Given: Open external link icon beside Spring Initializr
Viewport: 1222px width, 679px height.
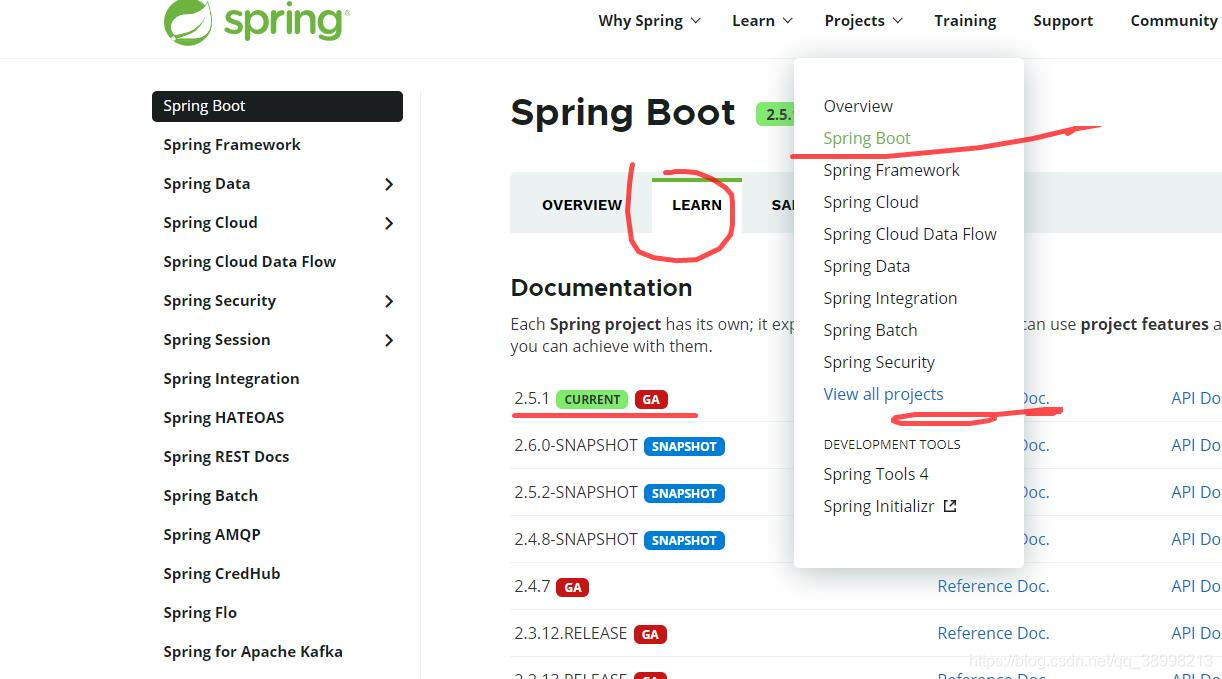Looking at the screenshot, I should pos(950,506).
